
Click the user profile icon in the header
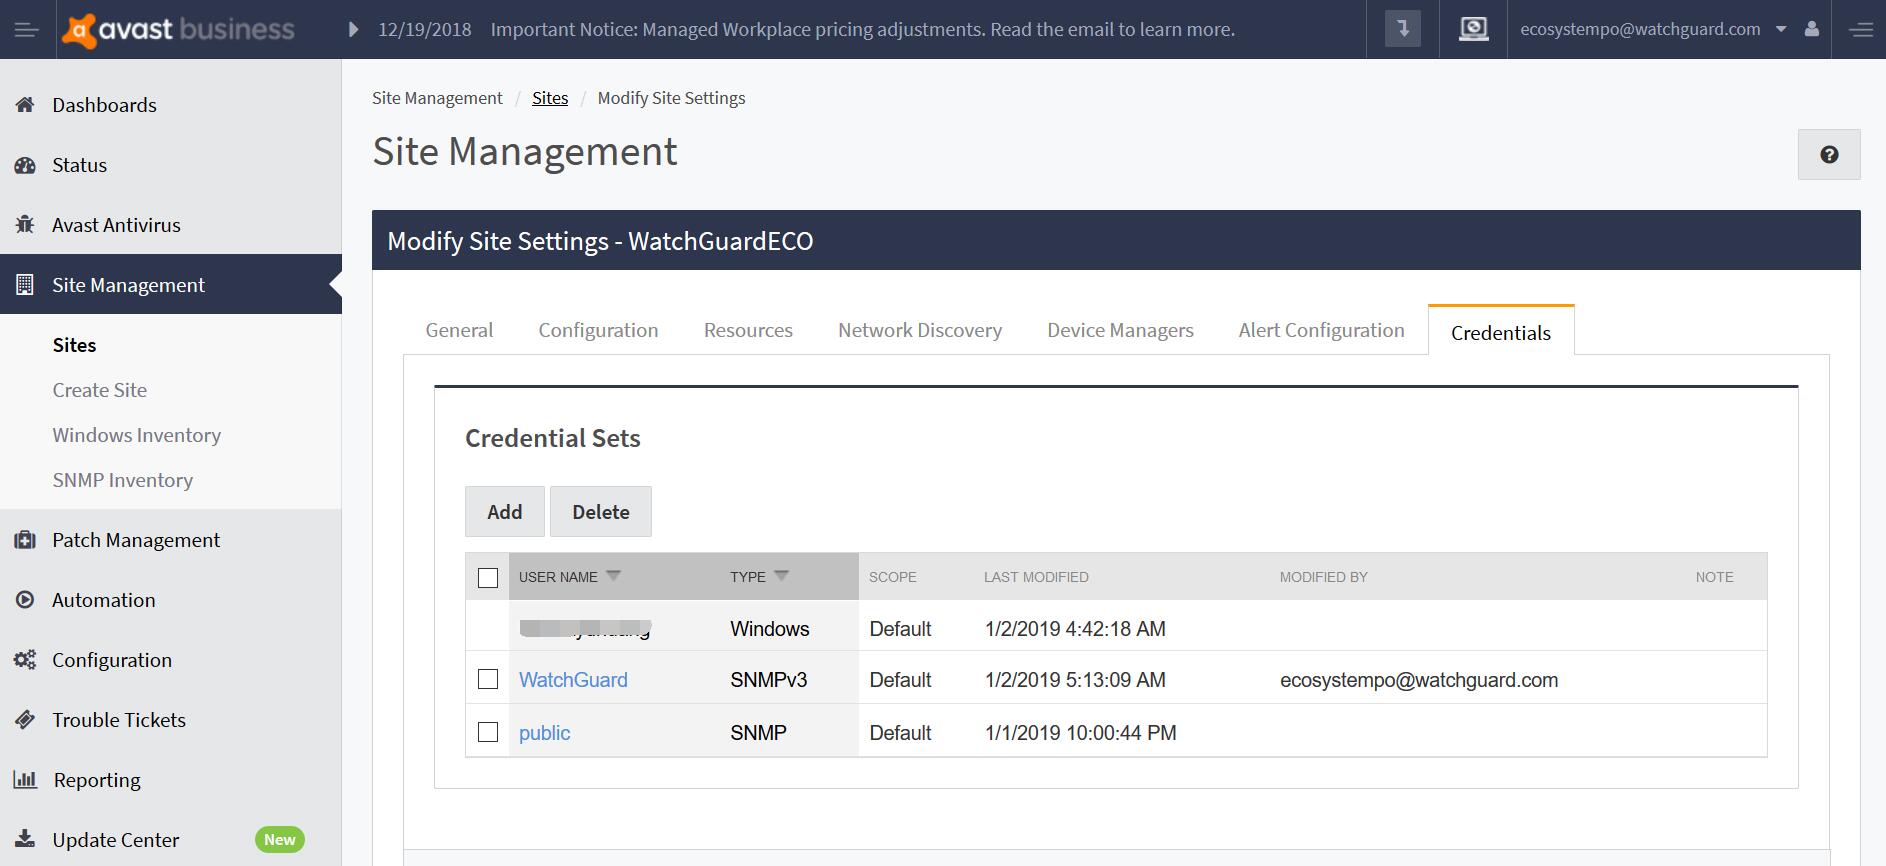[1811, 29]
